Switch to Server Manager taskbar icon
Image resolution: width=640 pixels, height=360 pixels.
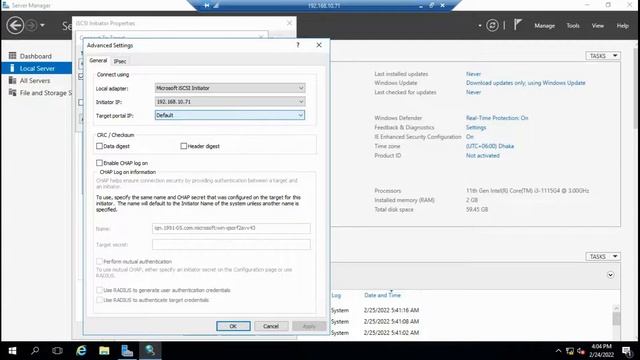127,351
